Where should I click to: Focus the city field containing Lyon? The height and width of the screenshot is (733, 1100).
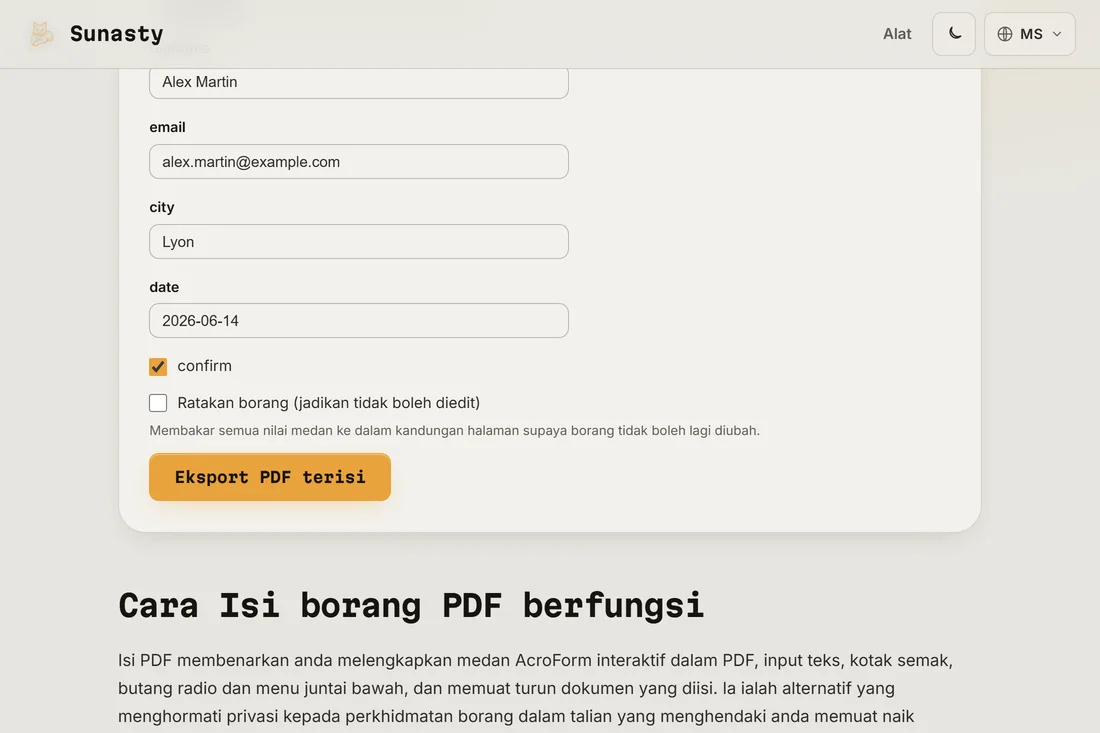[x=358, y=241]
